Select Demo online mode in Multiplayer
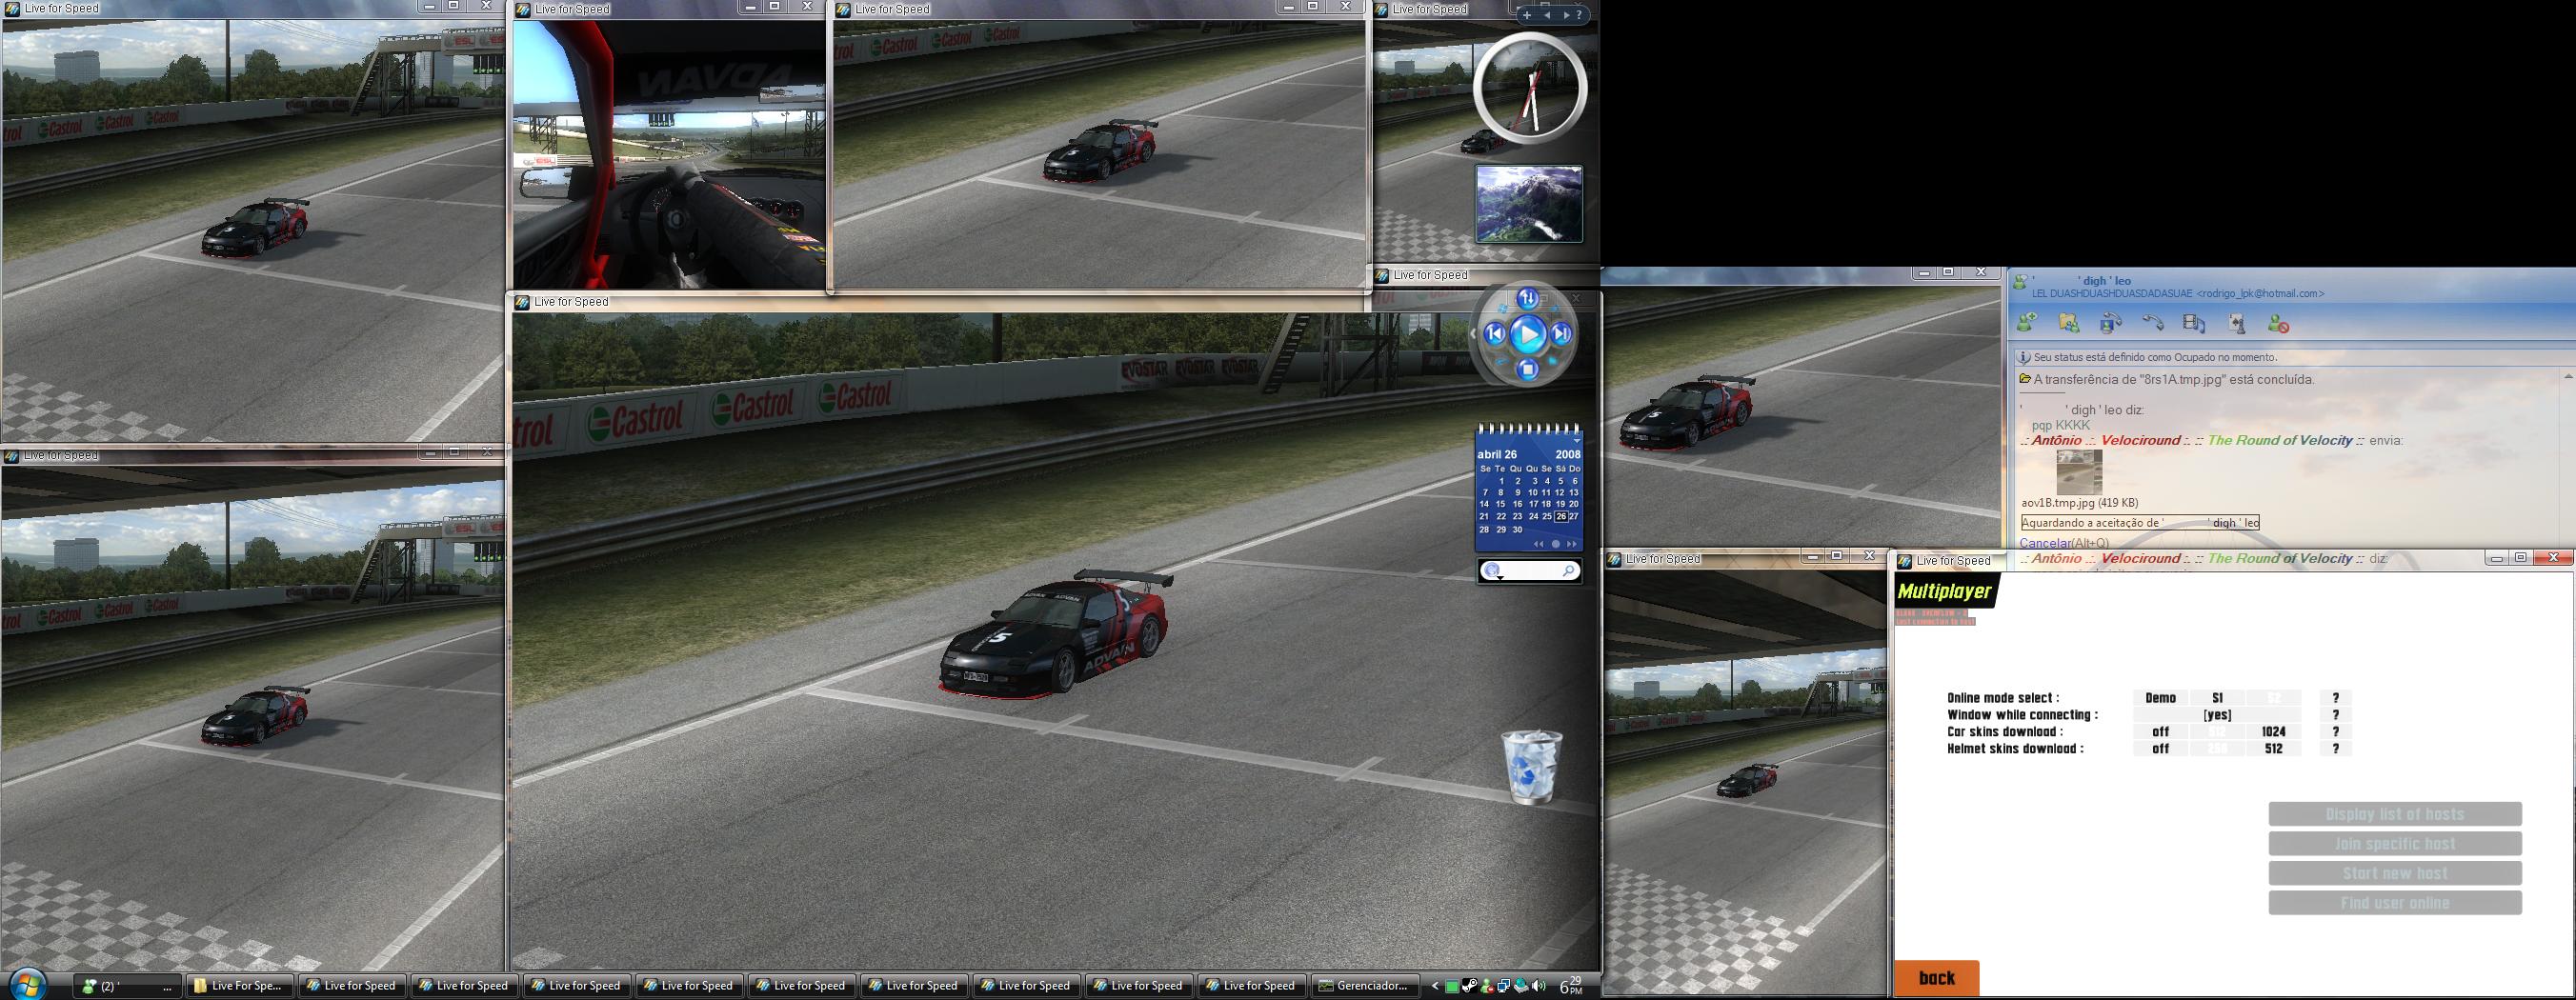 click(x=2160, y=698)
